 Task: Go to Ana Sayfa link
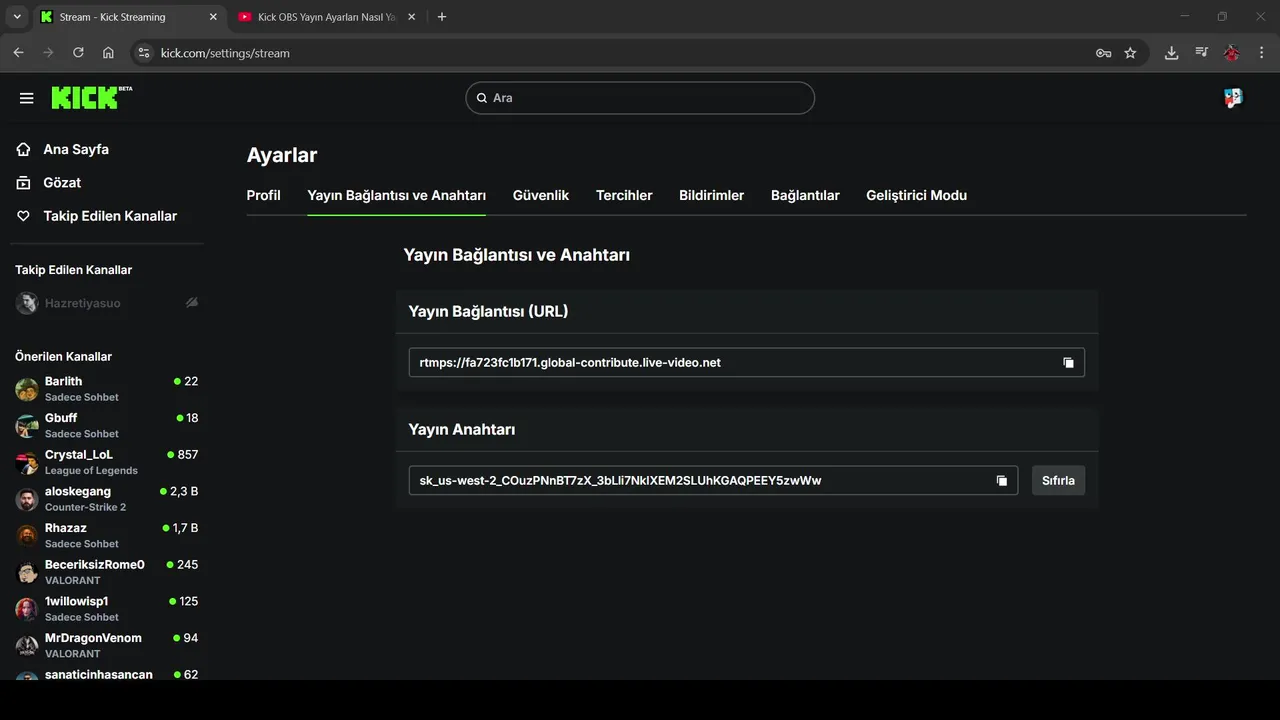pyautogui.click(x=76, y=149)
